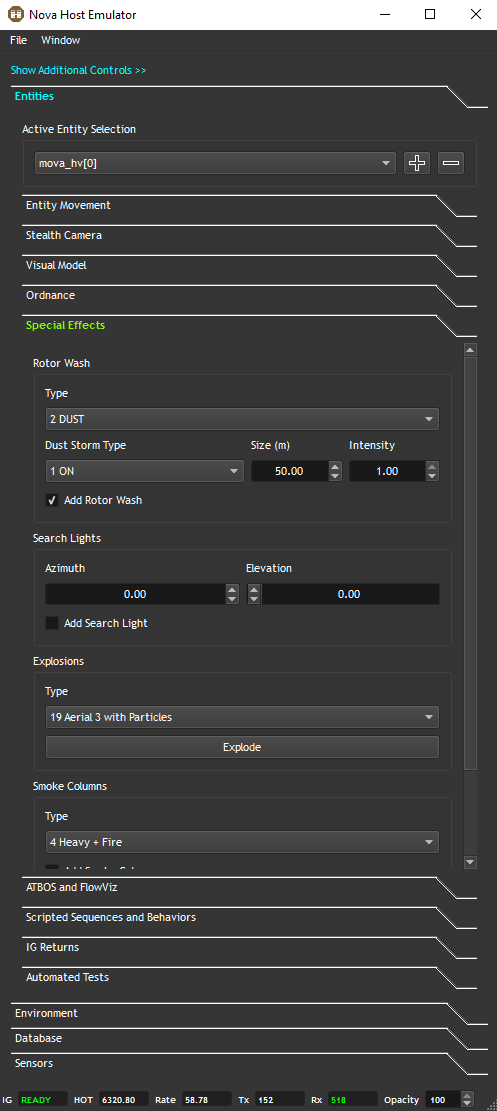Click the Special Effects panel scrollbar down arrow
497x1111 pixels.
[x=470, y=862]
